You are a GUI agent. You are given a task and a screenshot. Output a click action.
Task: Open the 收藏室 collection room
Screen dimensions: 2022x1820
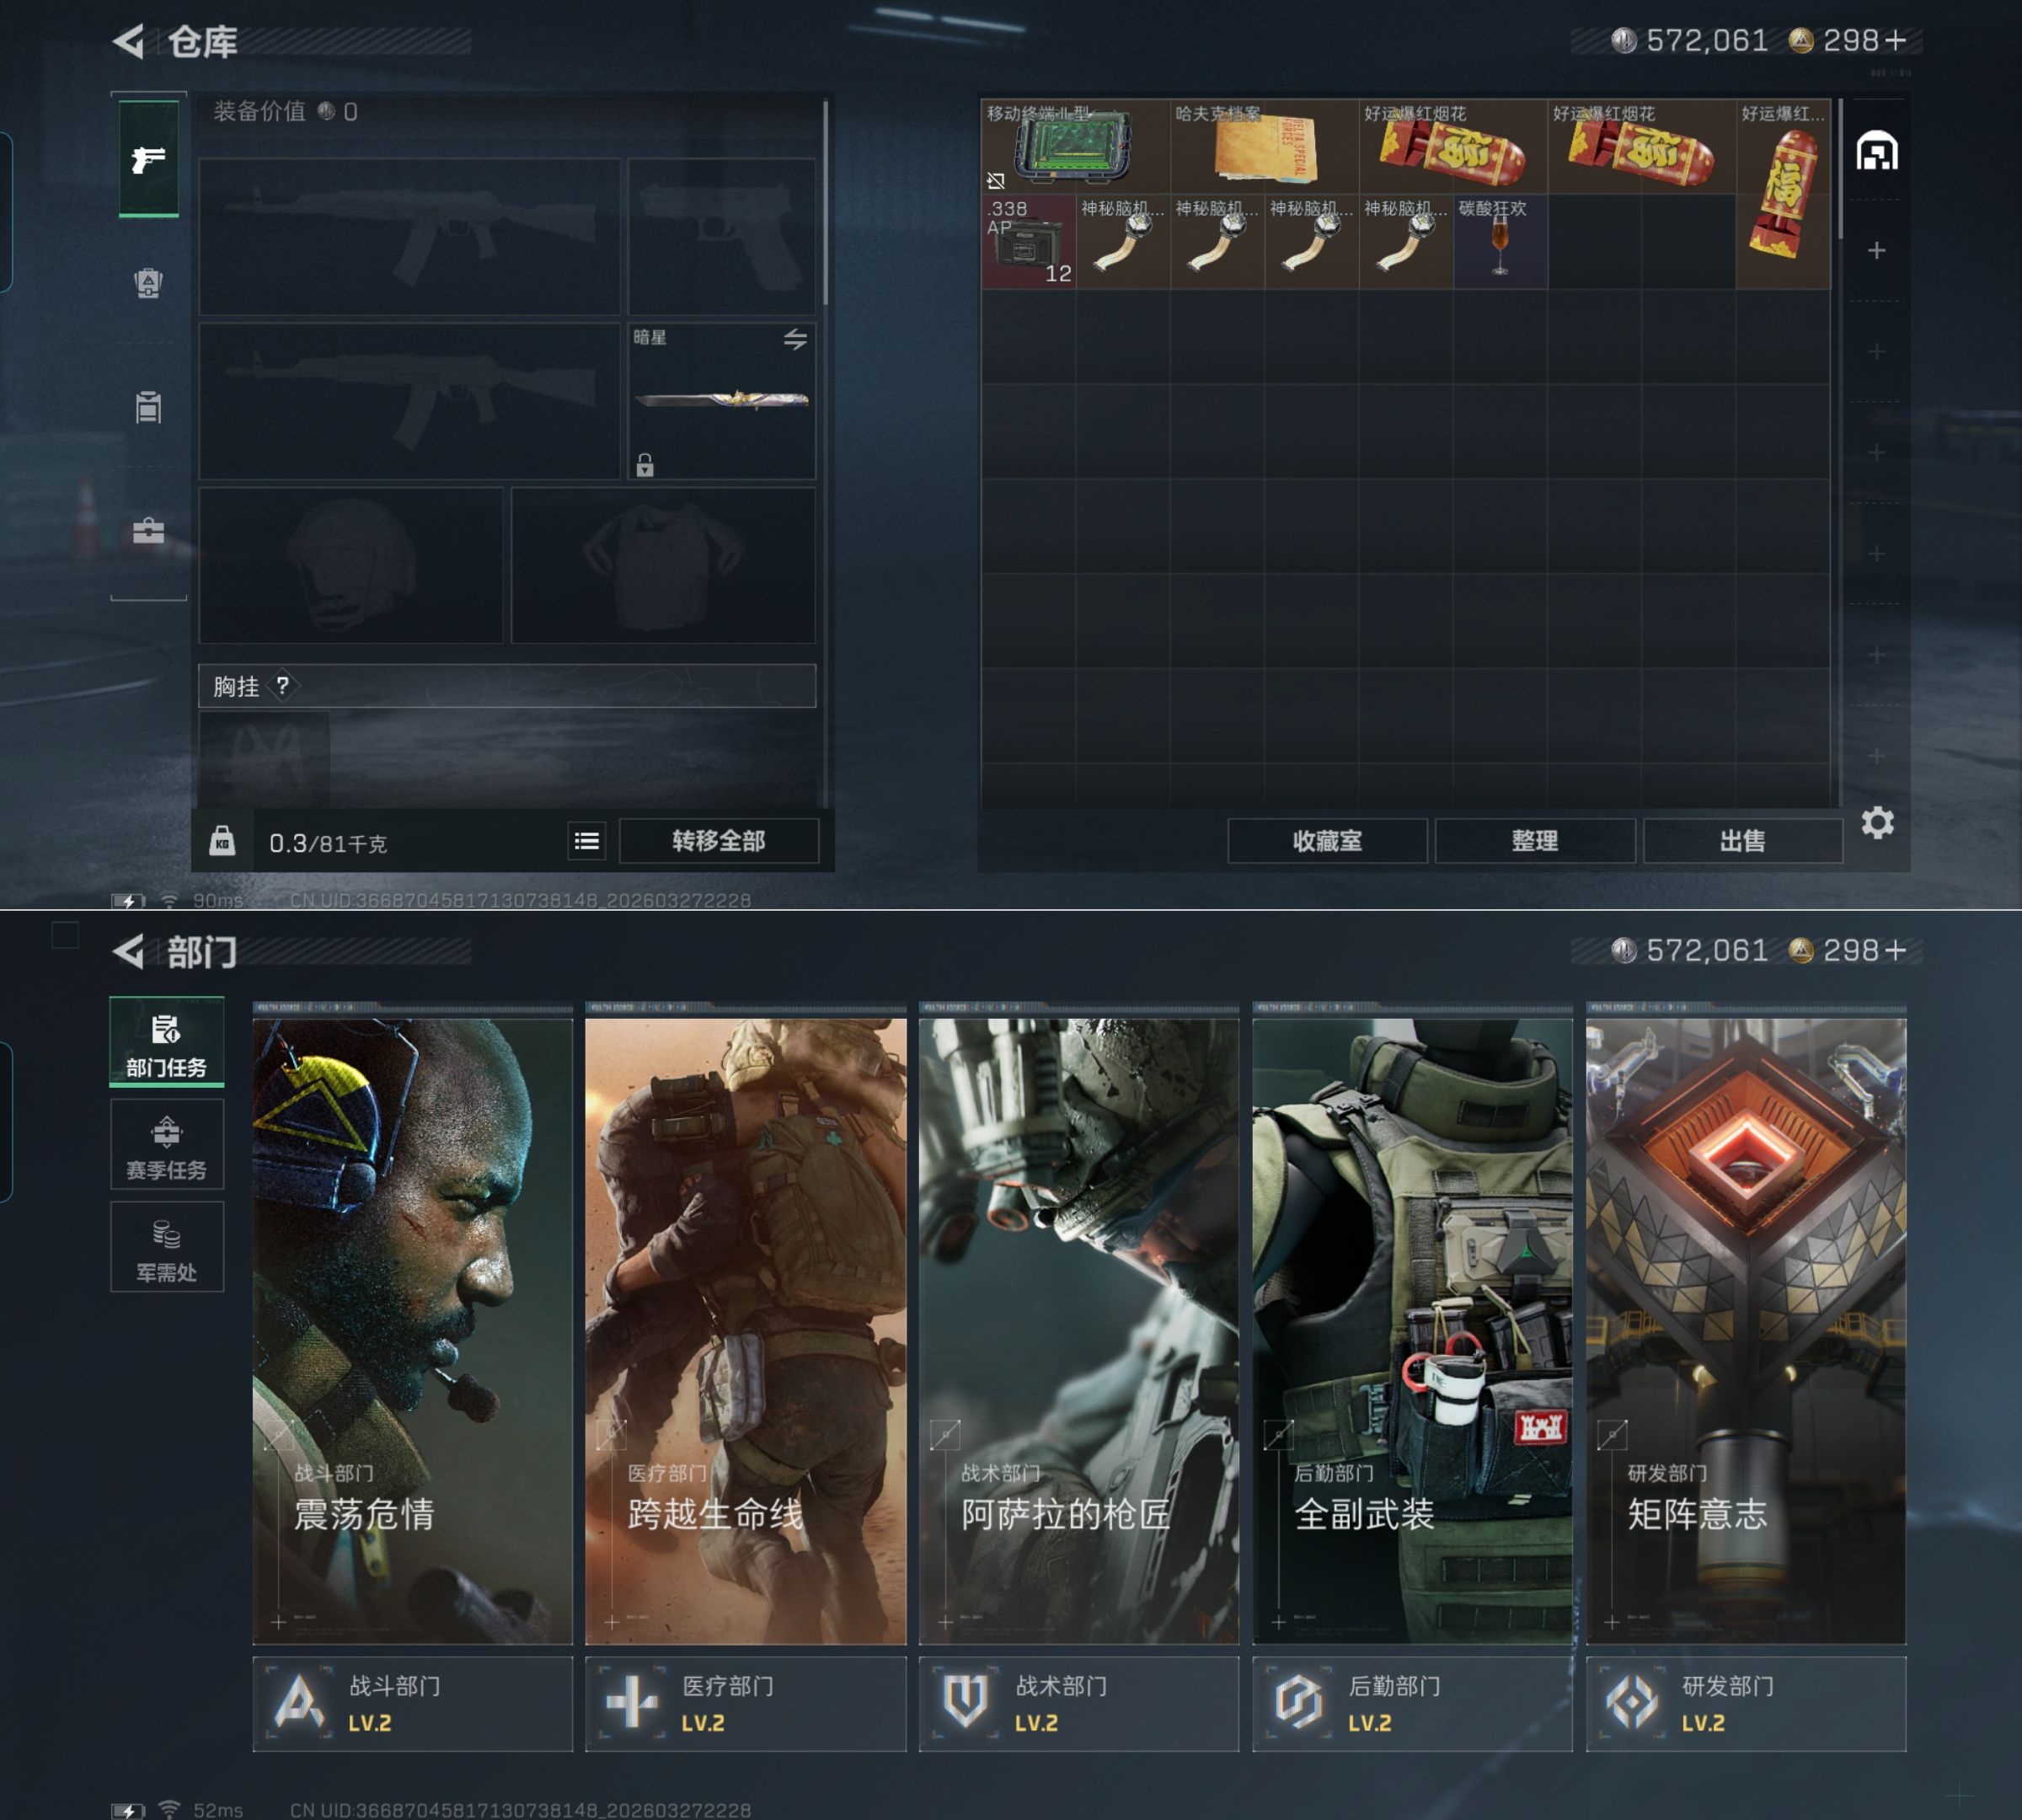(x=1327, y=841)
